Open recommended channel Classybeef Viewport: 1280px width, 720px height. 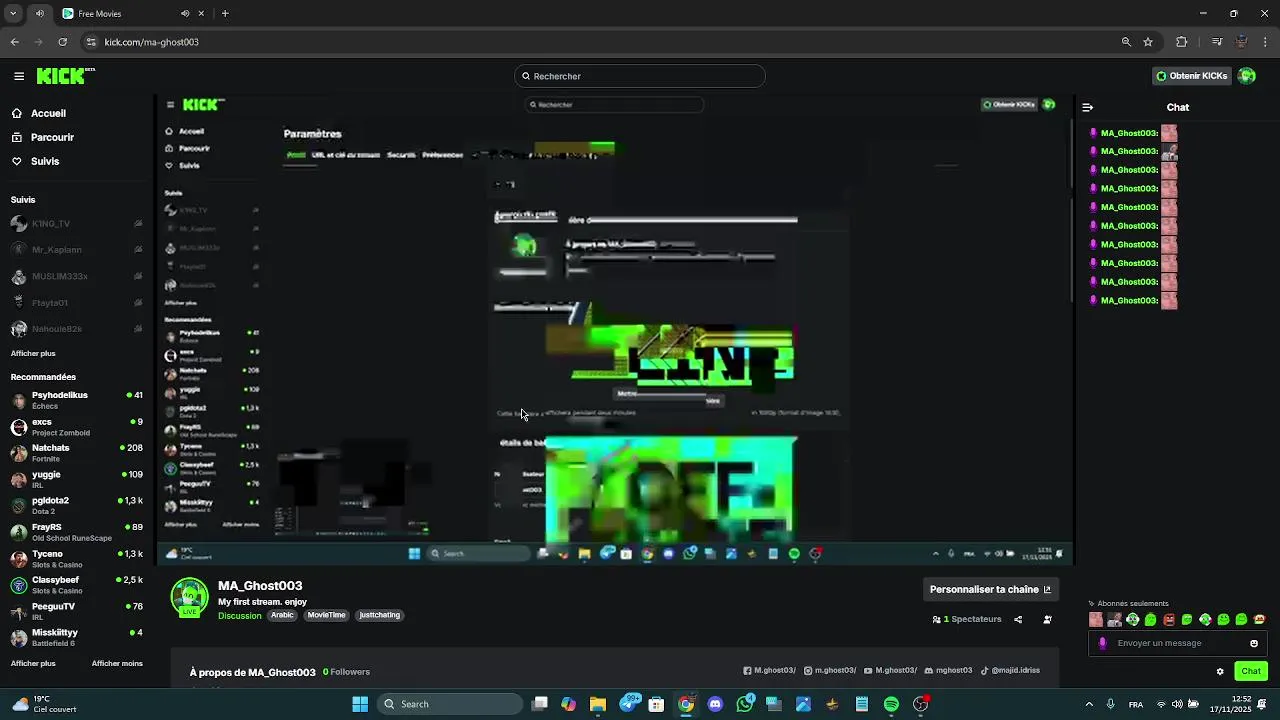(76, 585)
